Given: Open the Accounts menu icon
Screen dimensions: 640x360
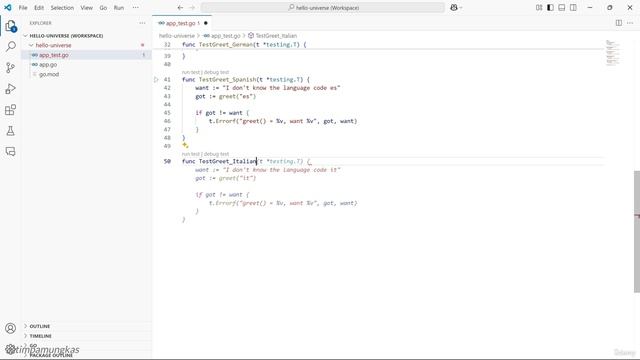Looking at the screenshot, I should (11, 328).
